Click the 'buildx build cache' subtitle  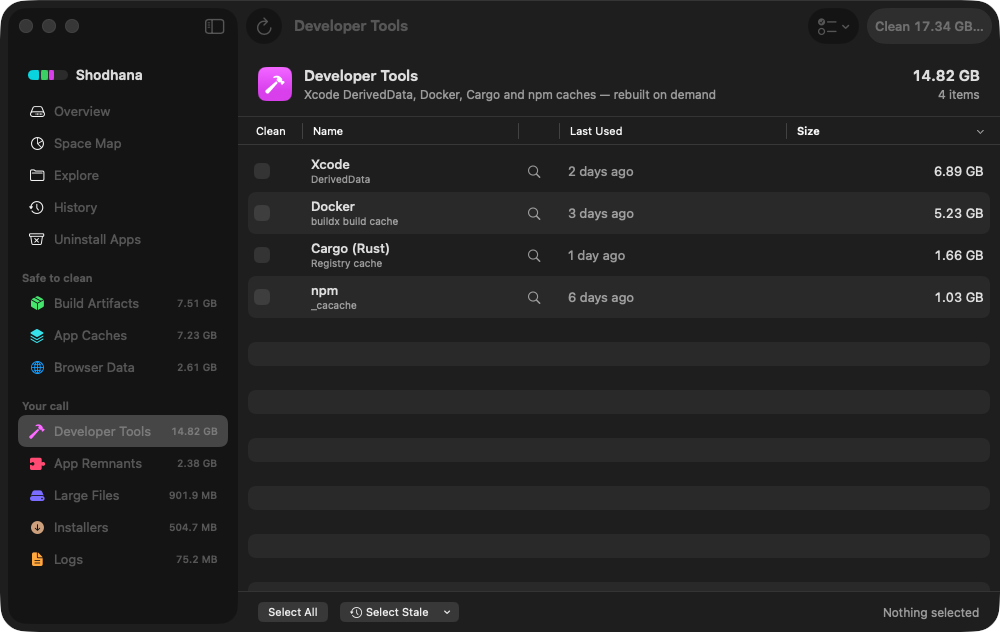355,221
